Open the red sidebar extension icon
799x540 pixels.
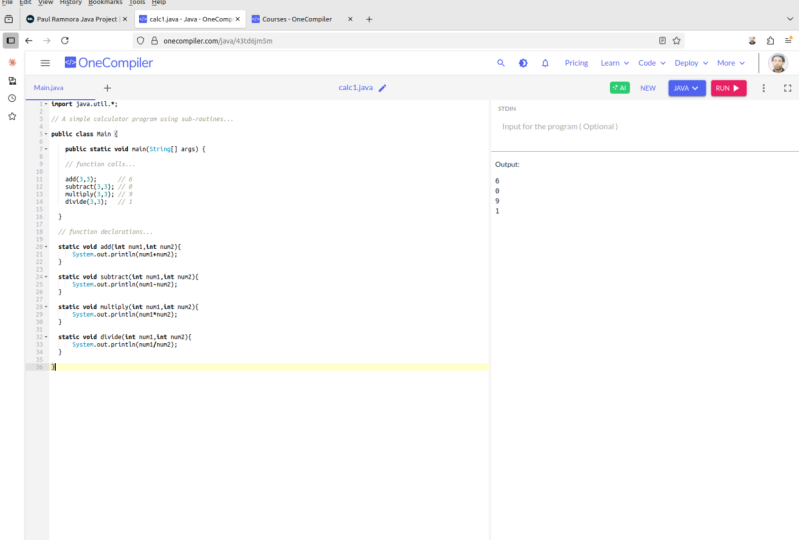tap(12, 62)
